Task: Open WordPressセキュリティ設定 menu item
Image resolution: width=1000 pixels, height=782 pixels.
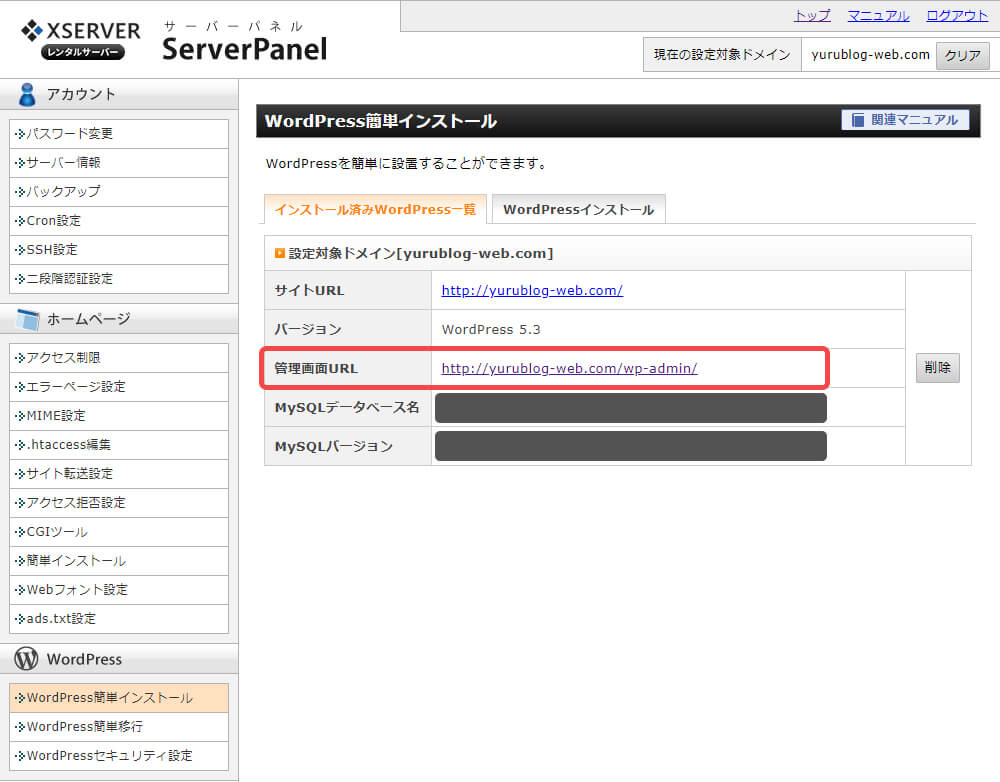Action: (109, 755)
